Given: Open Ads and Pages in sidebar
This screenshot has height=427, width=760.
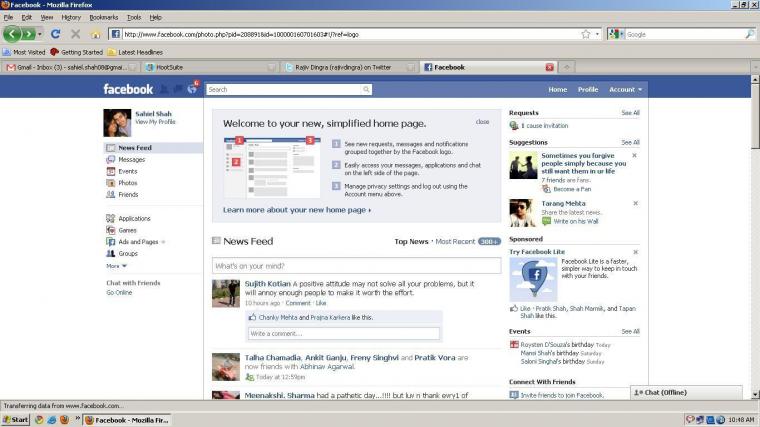Looking at the screenshot, I should point(138,242).
